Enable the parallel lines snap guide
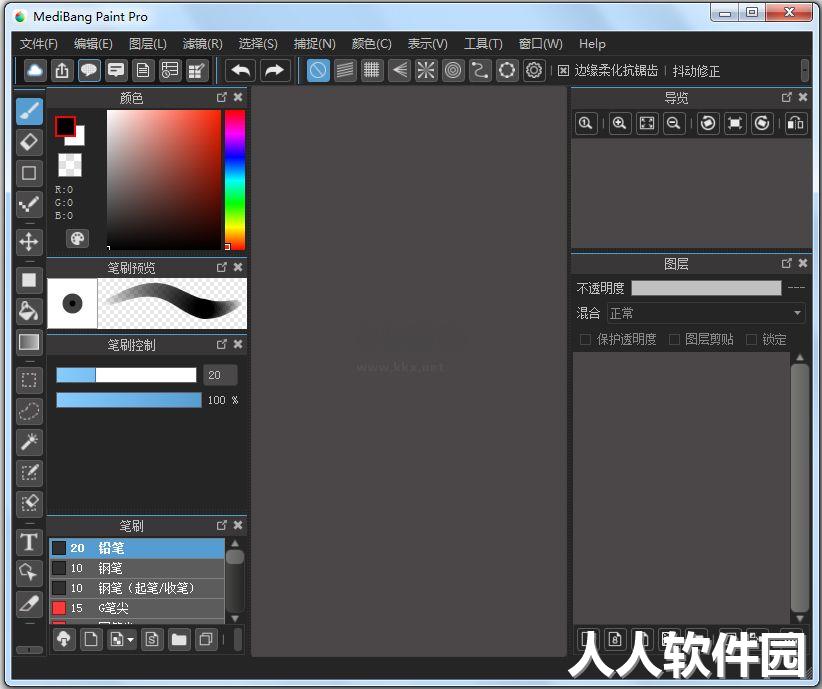 pyautogui.click(x=345, y=70)
